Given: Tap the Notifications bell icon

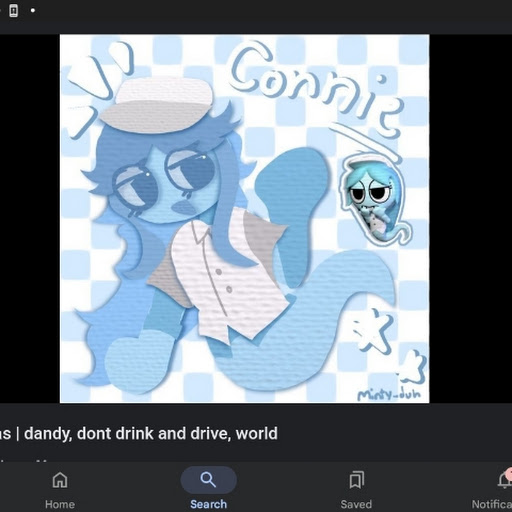Looking at the screenshot, I should [x=505, y=480].
